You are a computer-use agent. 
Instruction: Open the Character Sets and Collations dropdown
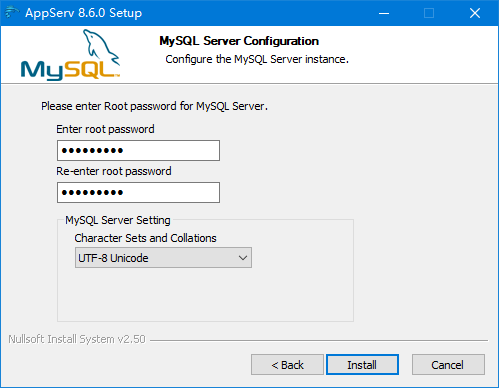(x=163, y=258)
